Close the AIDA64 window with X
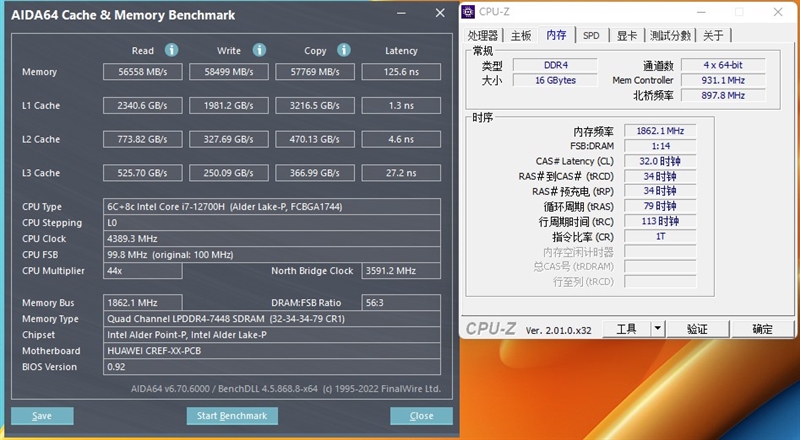Image resolution: width=800 pixels, height=440 pixels. coord(440,13)
